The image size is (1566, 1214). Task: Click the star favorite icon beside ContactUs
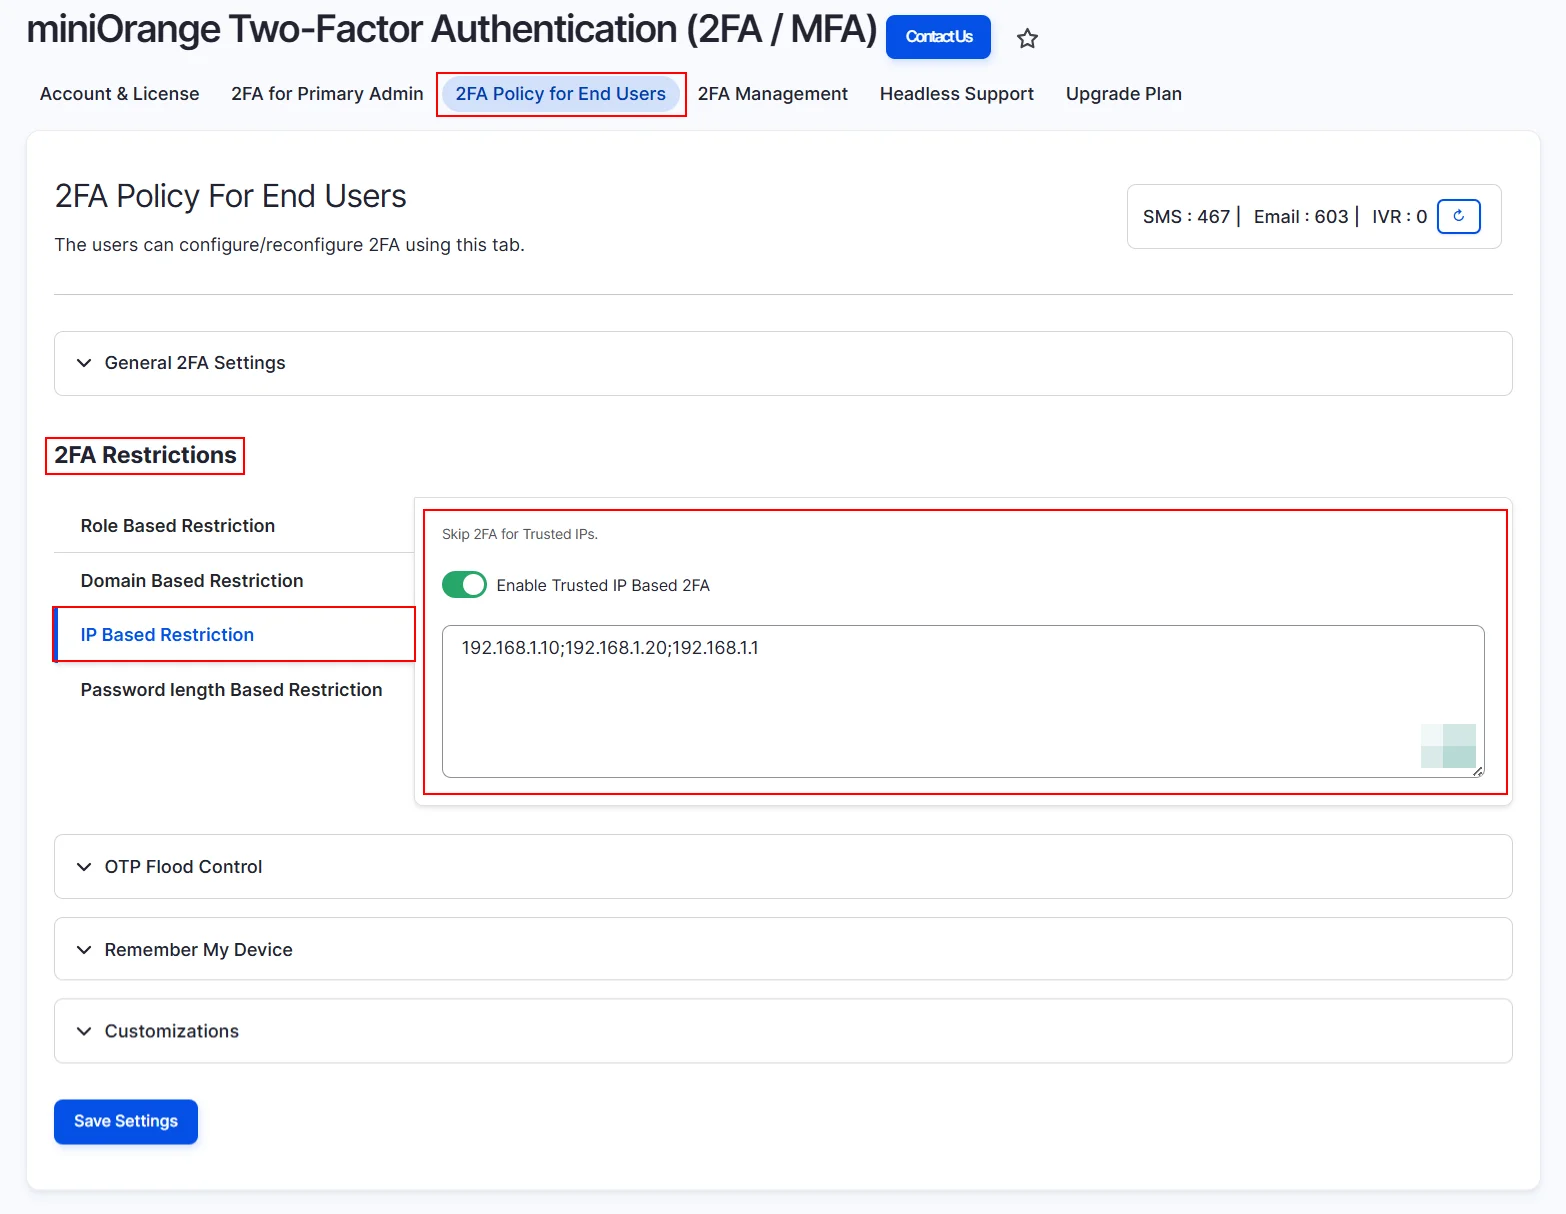1027,39
